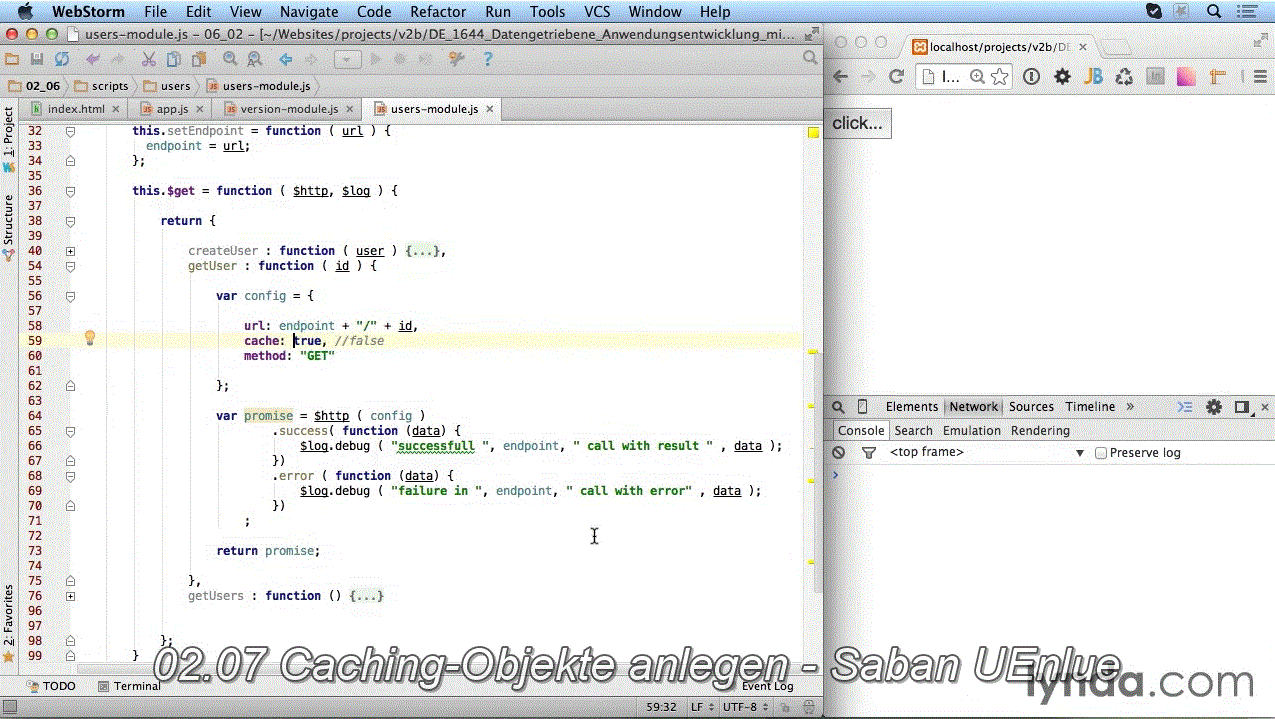Expand the folded createUser function at line 40
The width and height of the screenshot is (1275, 719).
pos(70,251)
